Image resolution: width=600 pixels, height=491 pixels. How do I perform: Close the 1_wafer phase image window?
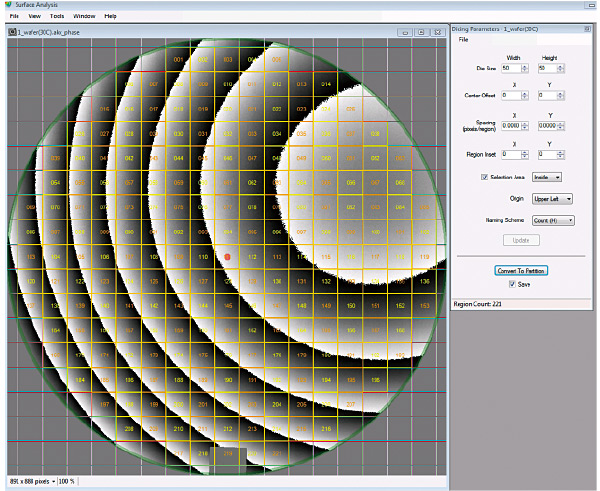click(437, 33)
